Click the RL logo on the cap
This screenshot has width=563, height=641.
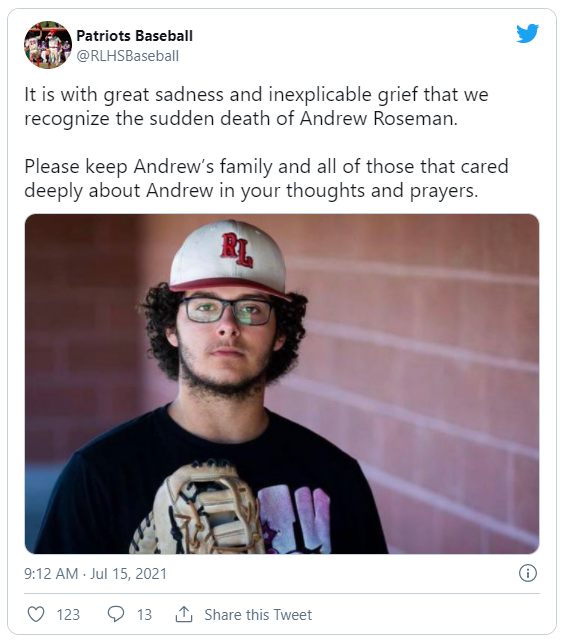click(x=237, y=250)
